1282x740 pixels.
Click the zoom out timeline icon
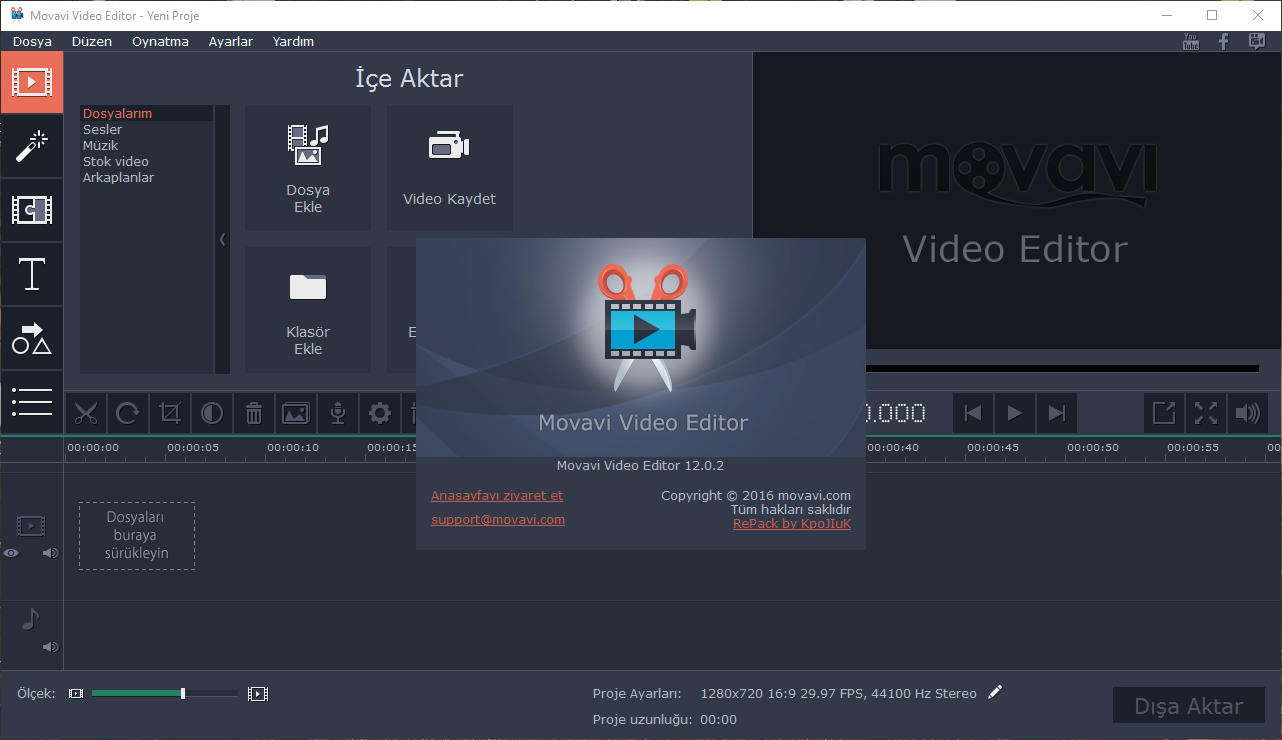click(76, 693)
